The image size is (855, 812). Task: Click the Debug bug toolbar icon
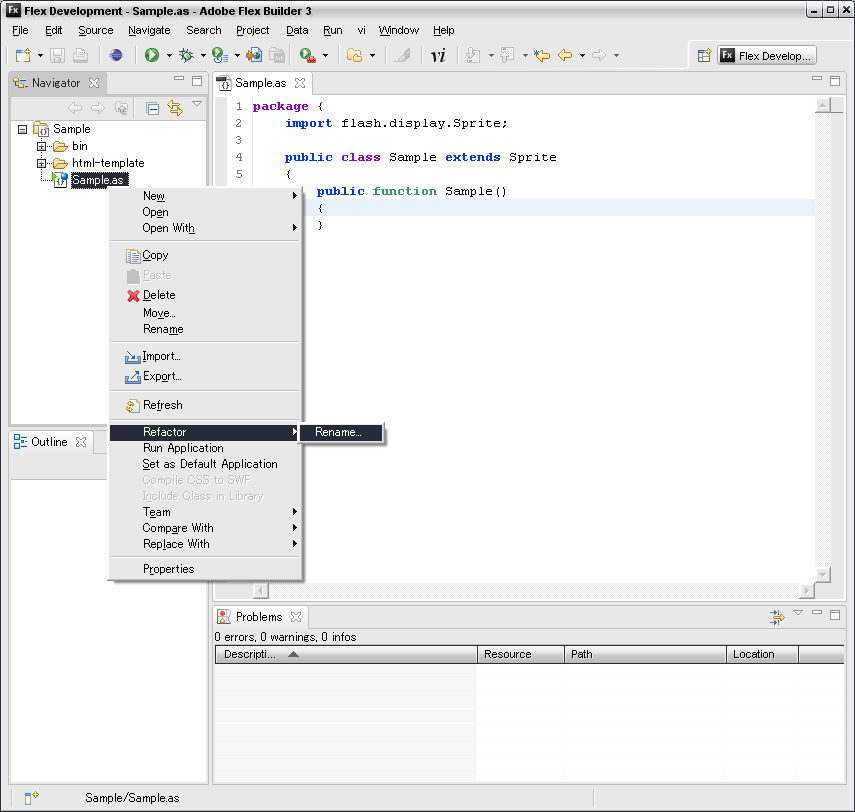click(186, 56)
